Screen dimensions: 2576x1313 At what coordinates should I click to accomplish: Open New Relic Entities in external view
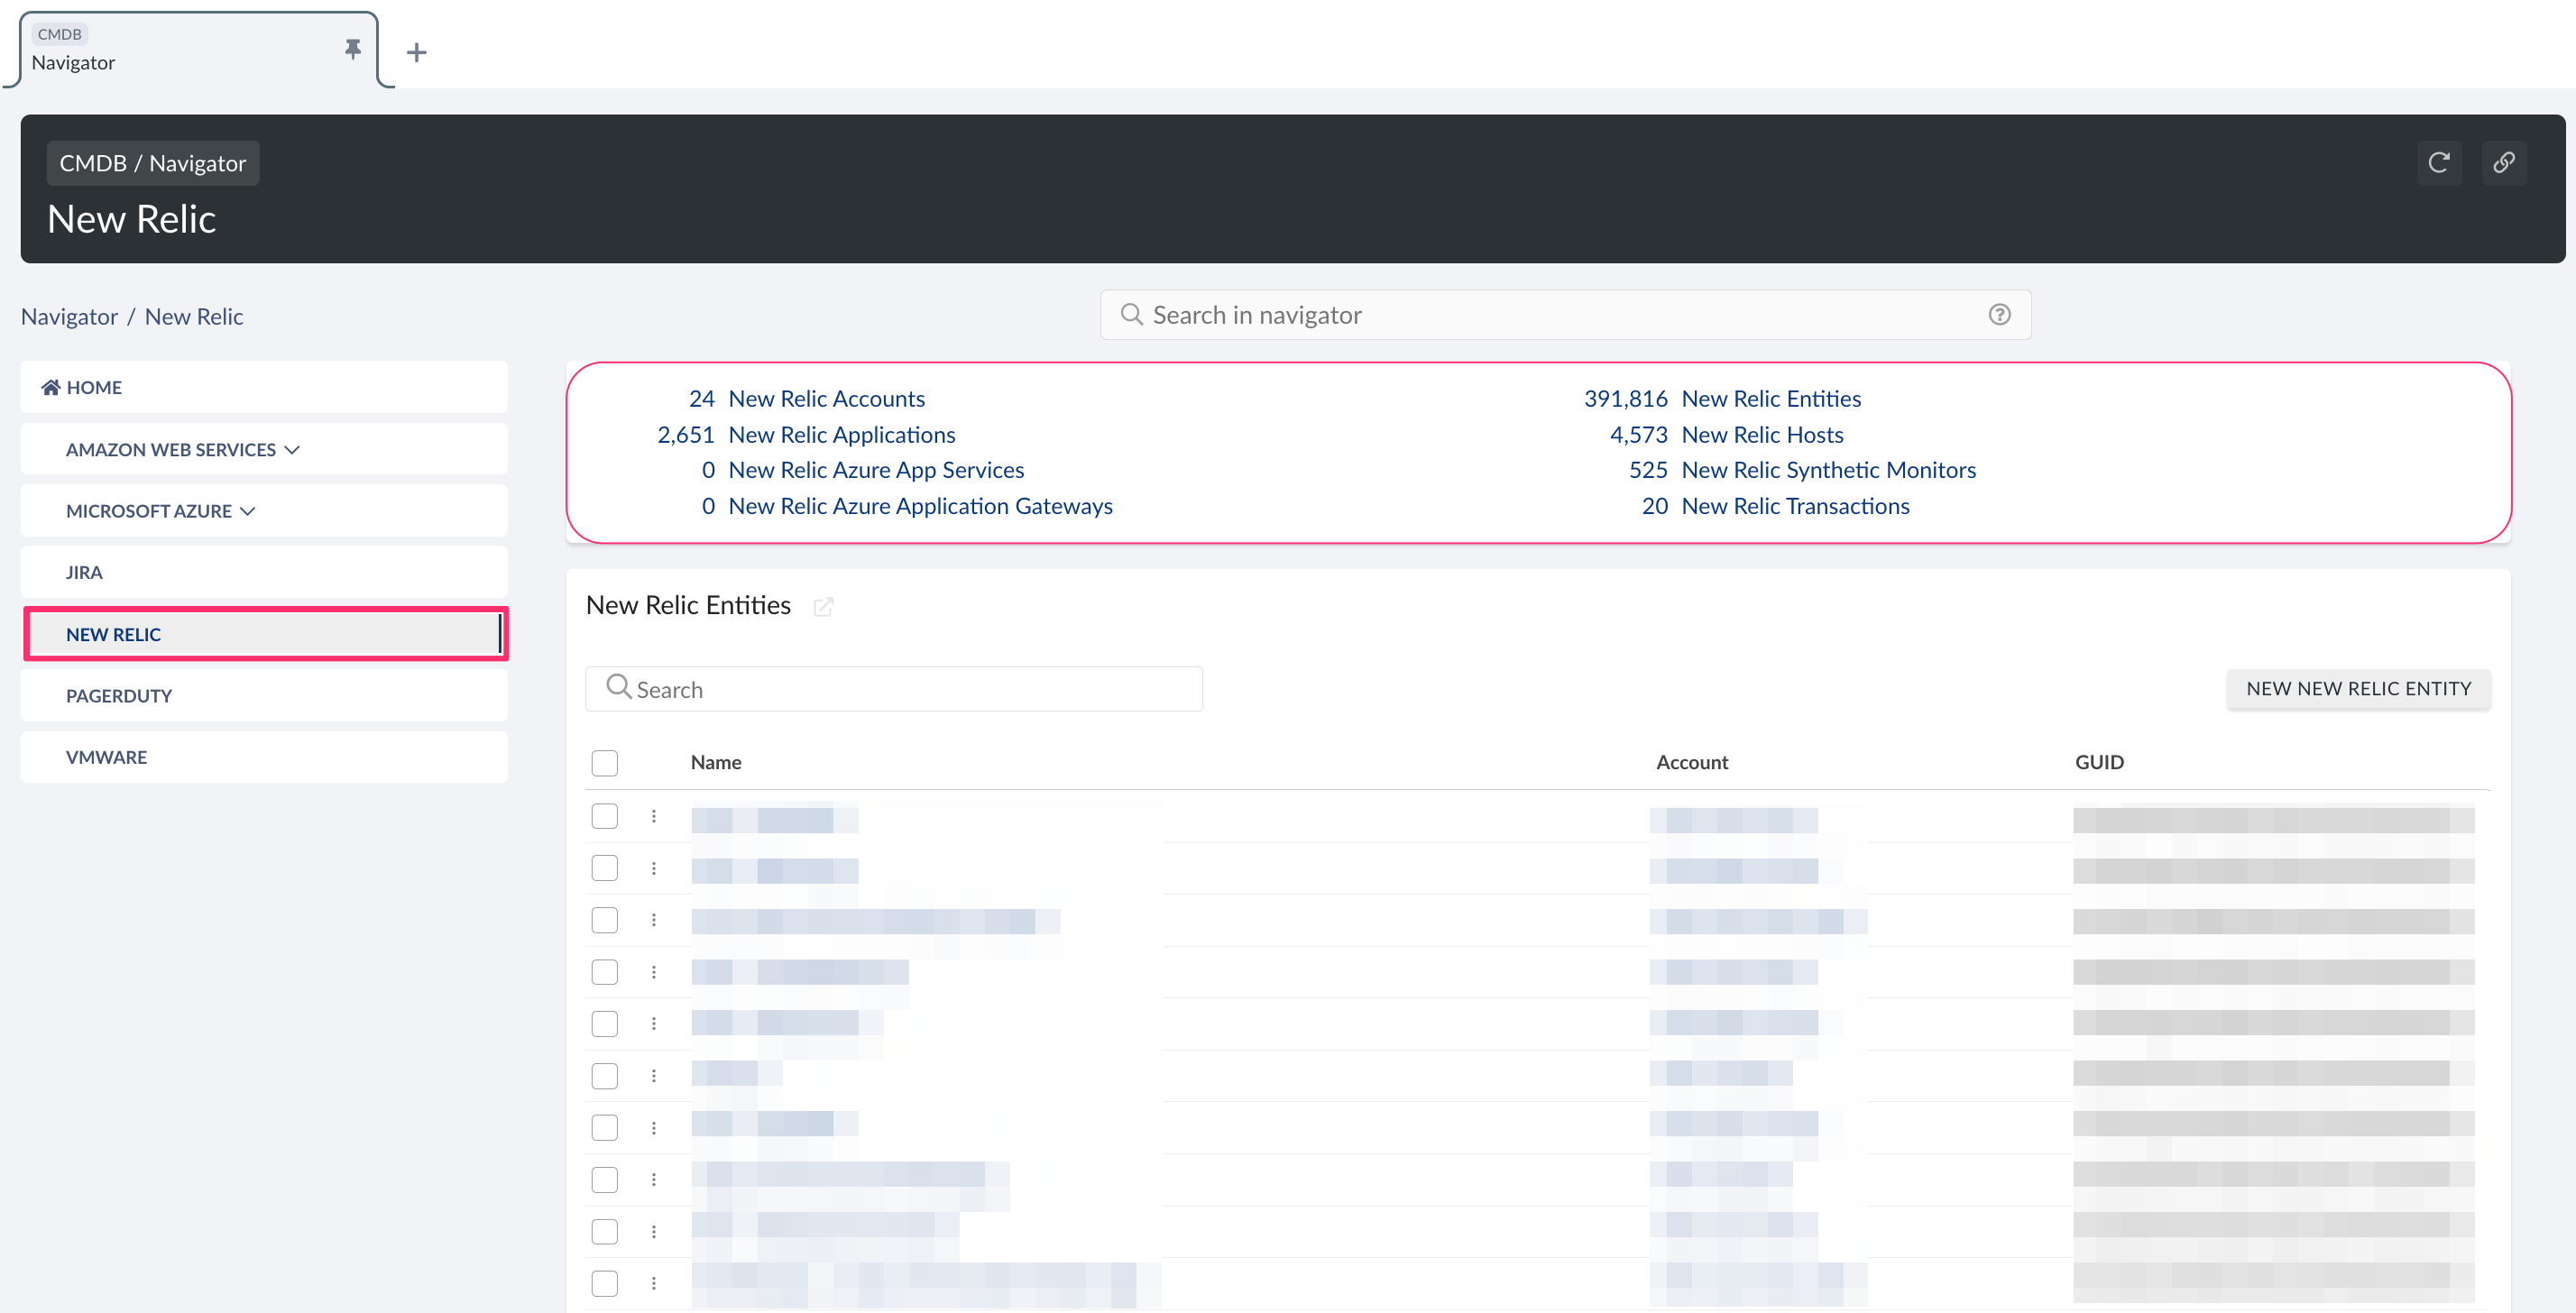point(823,606)
